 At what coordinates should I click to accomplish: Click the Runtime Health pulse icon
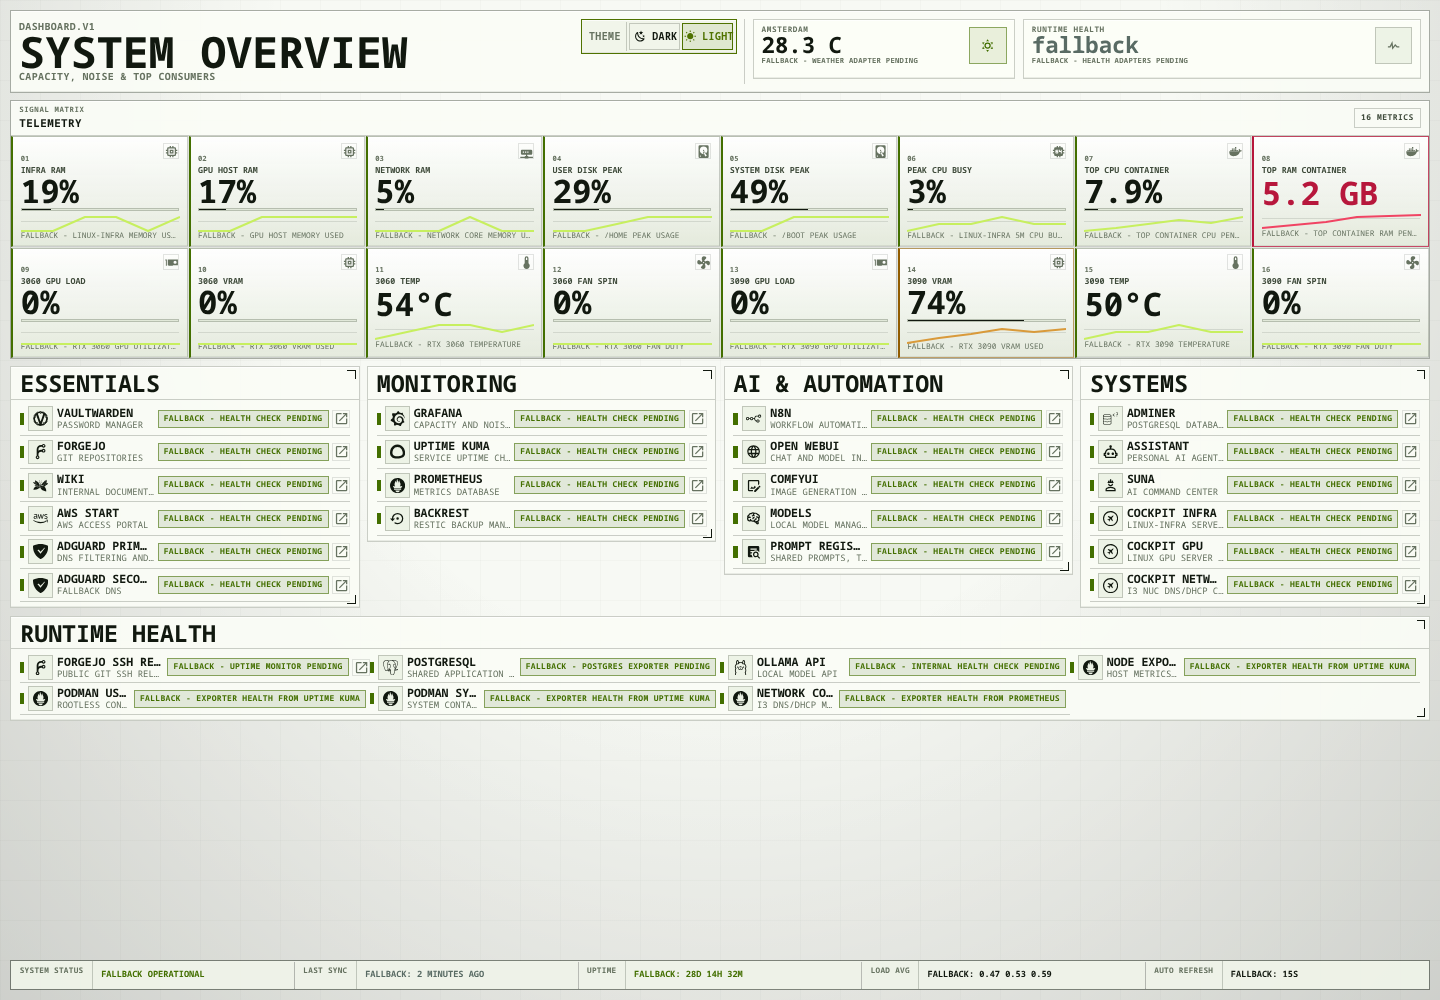1393,45
